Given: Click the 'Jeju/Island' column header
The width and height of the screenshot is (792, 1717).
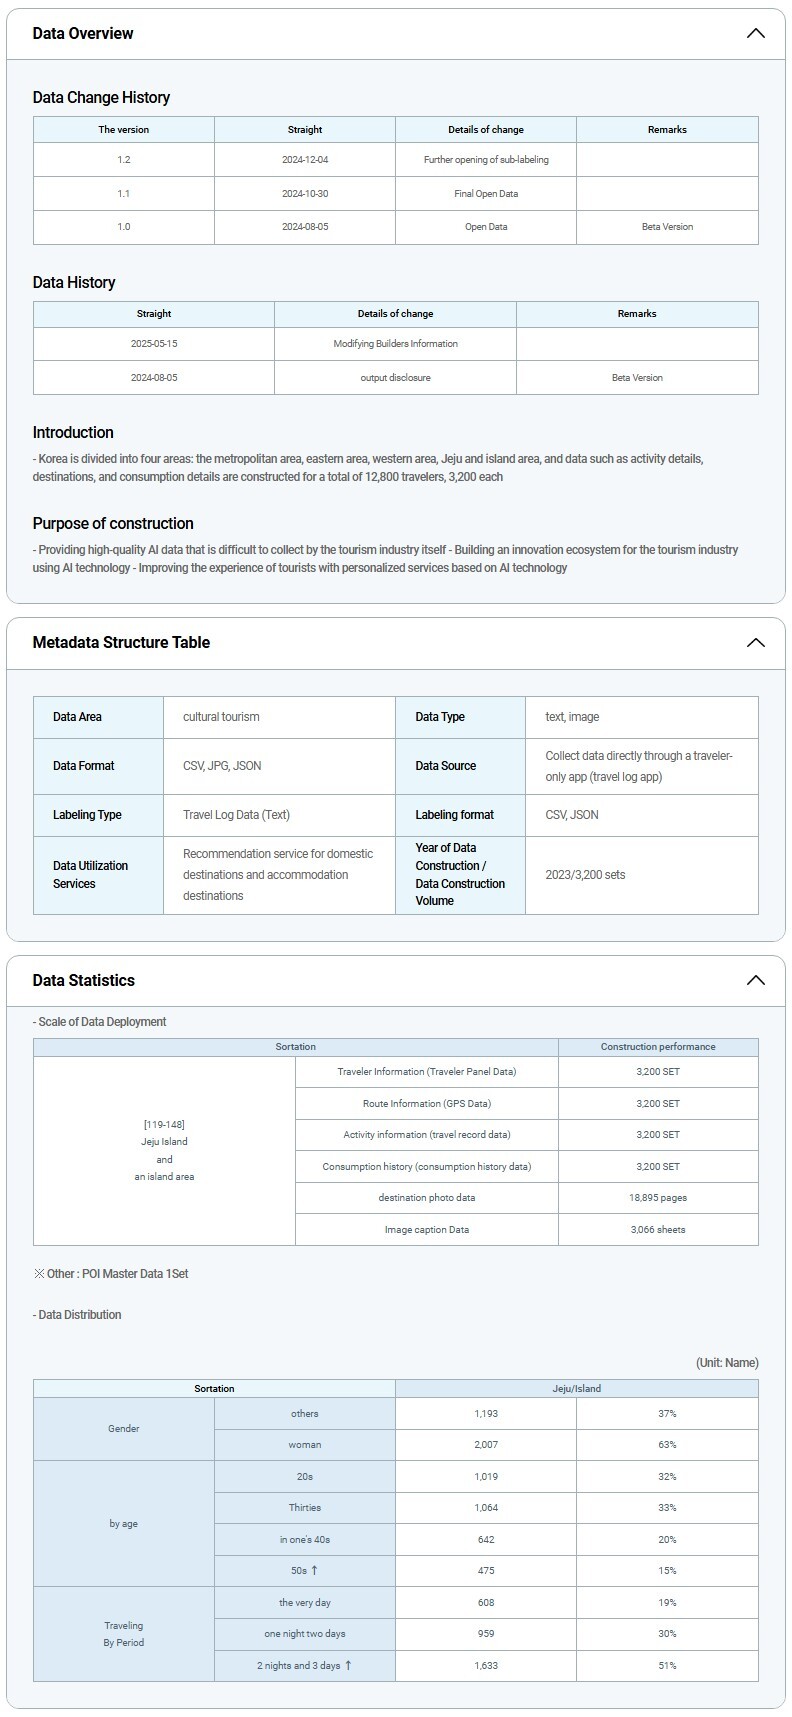Looking at the screenshot, I should click(x=576, y=1388).
